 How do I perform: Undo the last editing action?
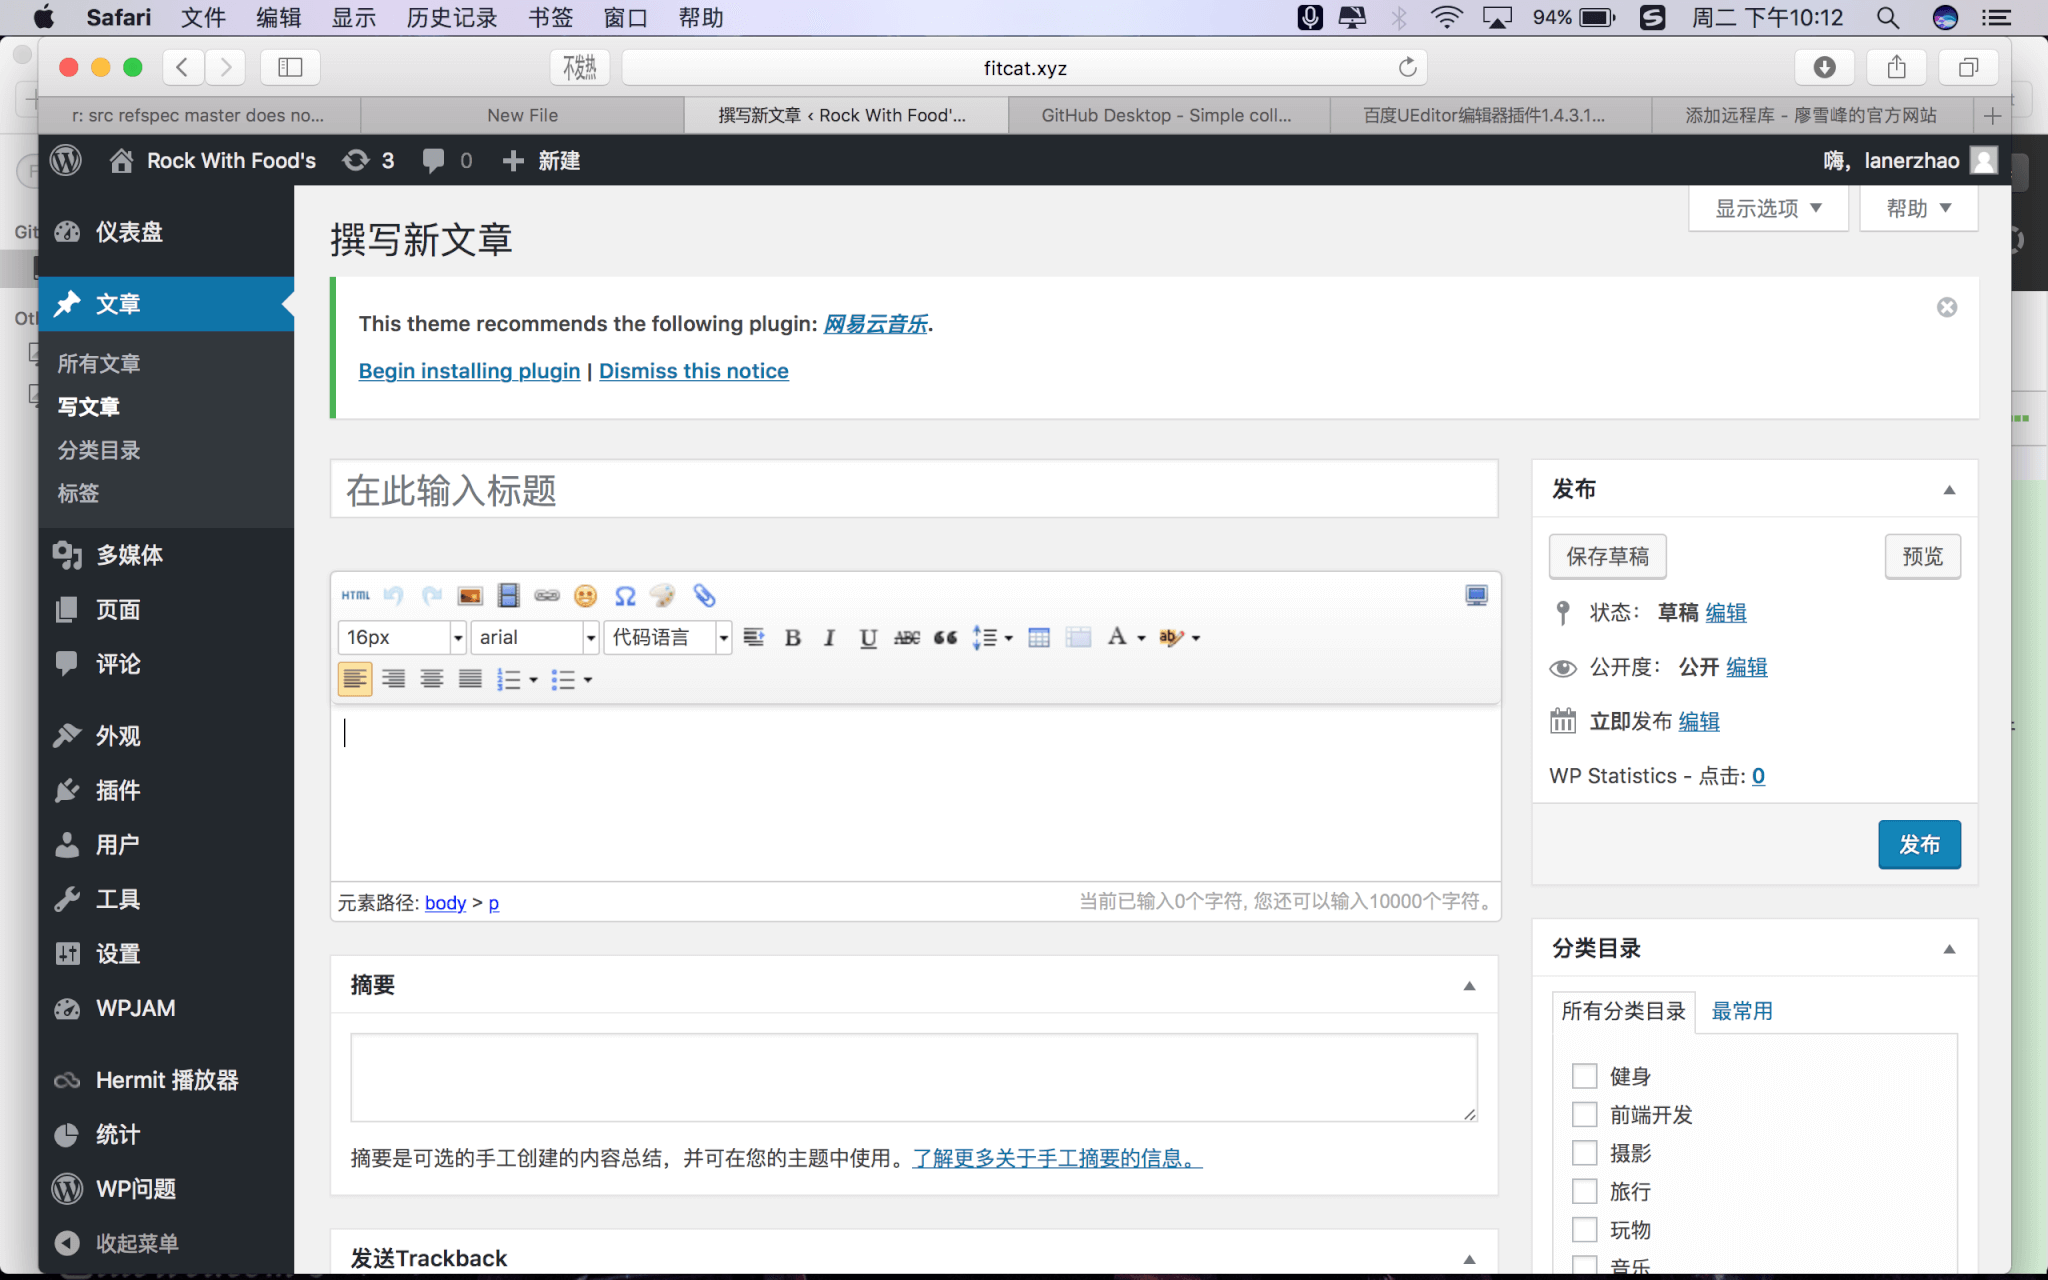[x=393, y=594]
